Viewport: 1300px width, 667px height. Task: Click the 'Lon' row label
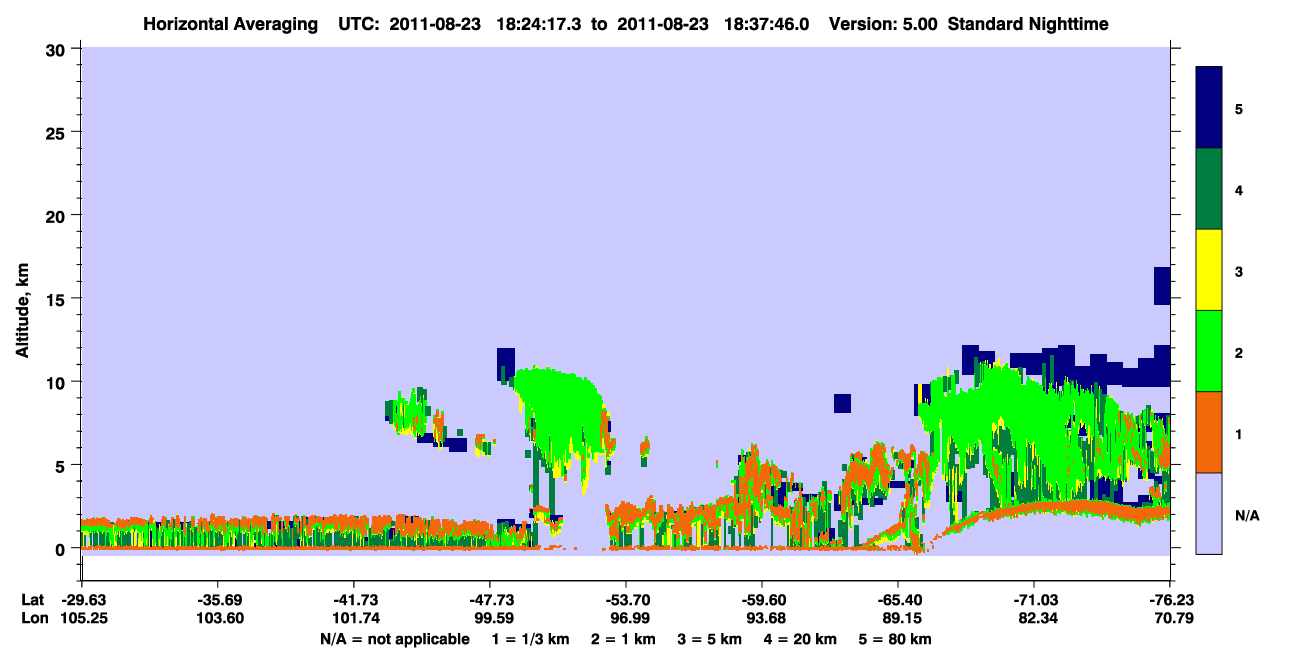point(33,619)
